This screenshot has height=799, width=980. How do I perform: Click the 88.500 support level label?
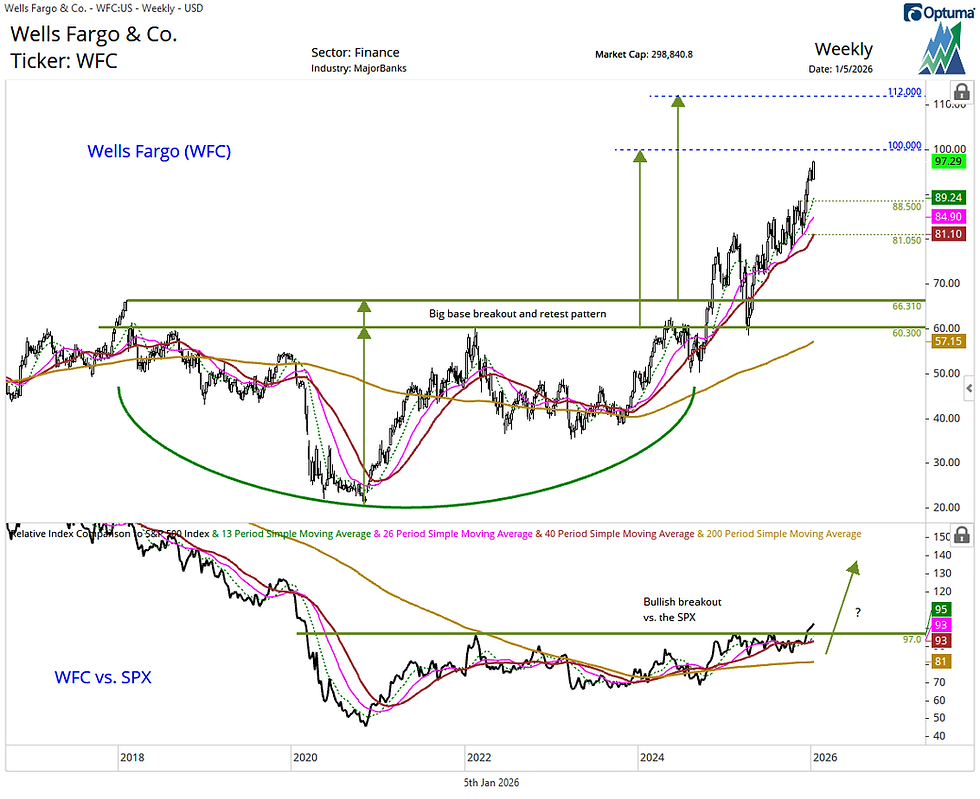(906, 207)
